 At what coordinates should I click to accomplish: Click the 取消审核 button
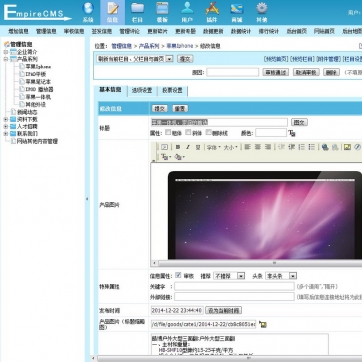(306, 72)
